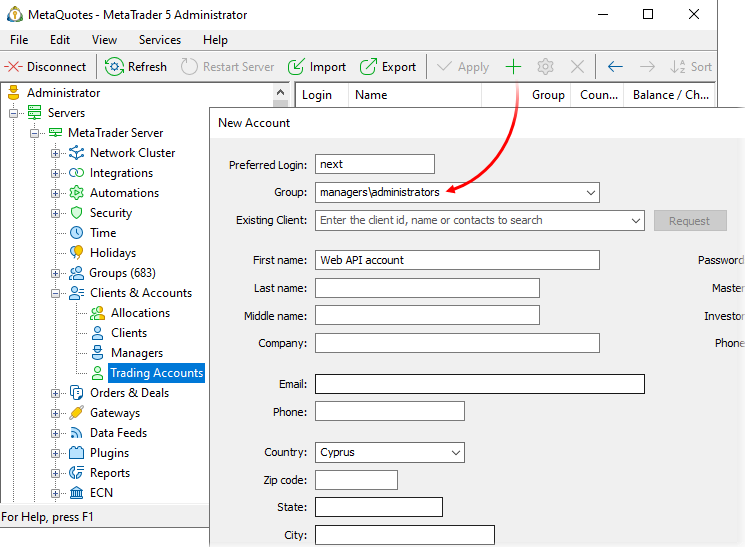Collapse the Clients & Accounts node
Screen dimensions: 745x547
(56, 293)
